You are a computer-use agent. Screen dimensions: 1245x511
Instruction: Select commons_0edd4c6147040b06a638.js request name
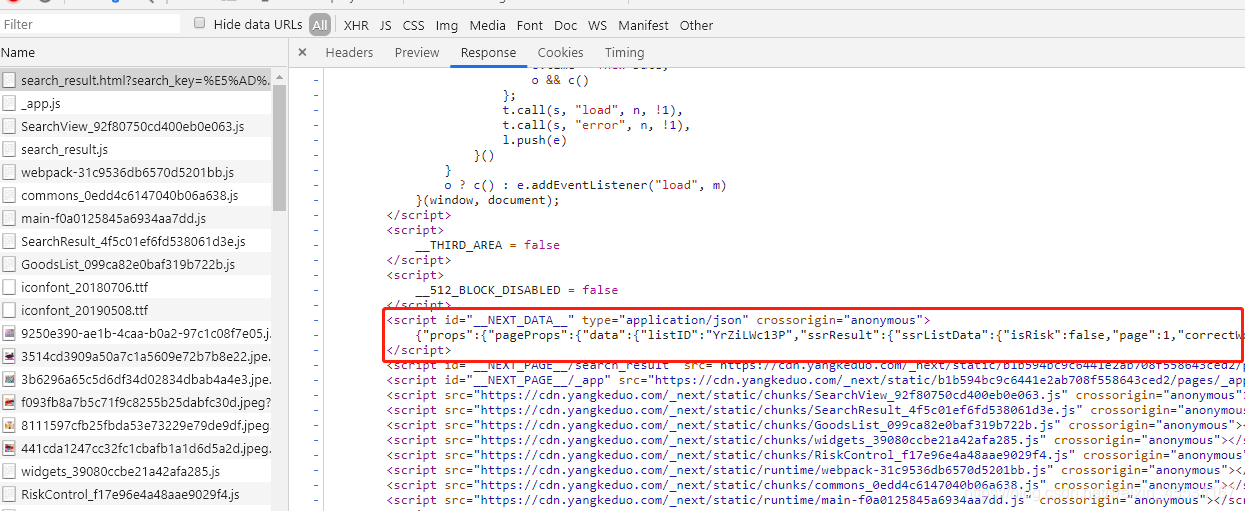point(129,195)
